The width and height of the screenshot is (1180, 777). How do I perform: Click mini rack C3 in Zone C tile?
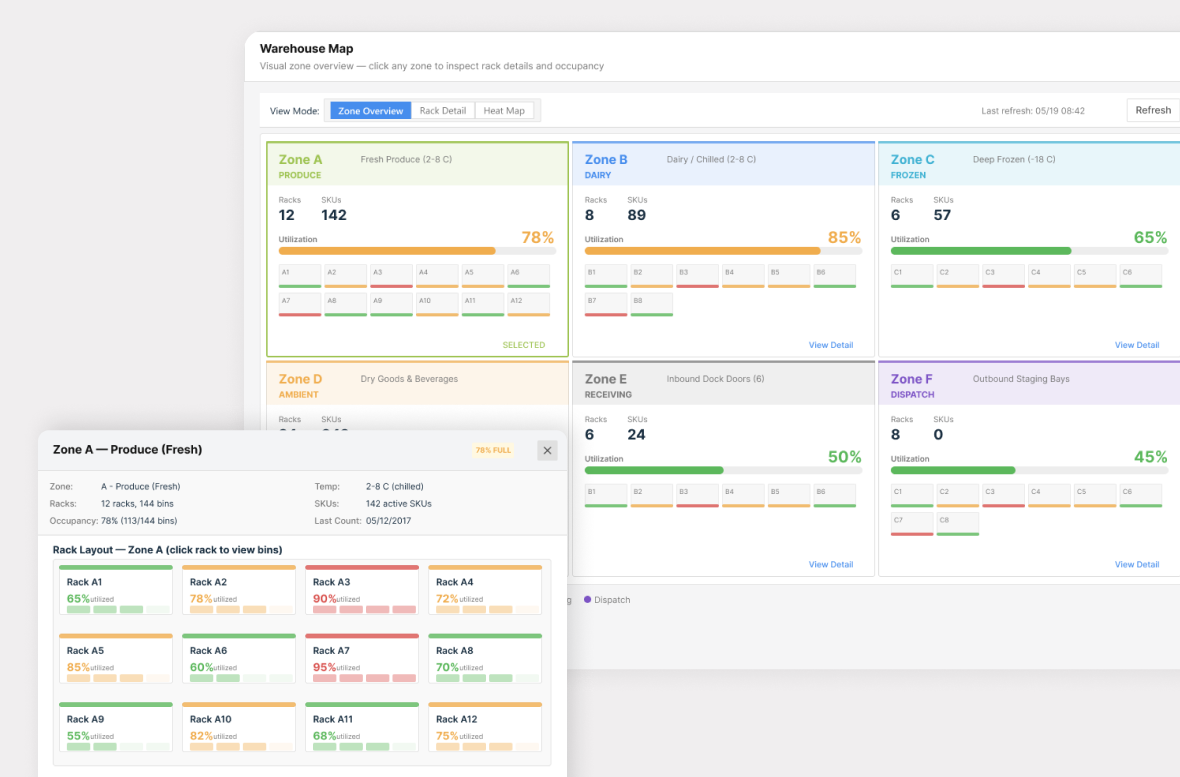(x=1003, y=276)
